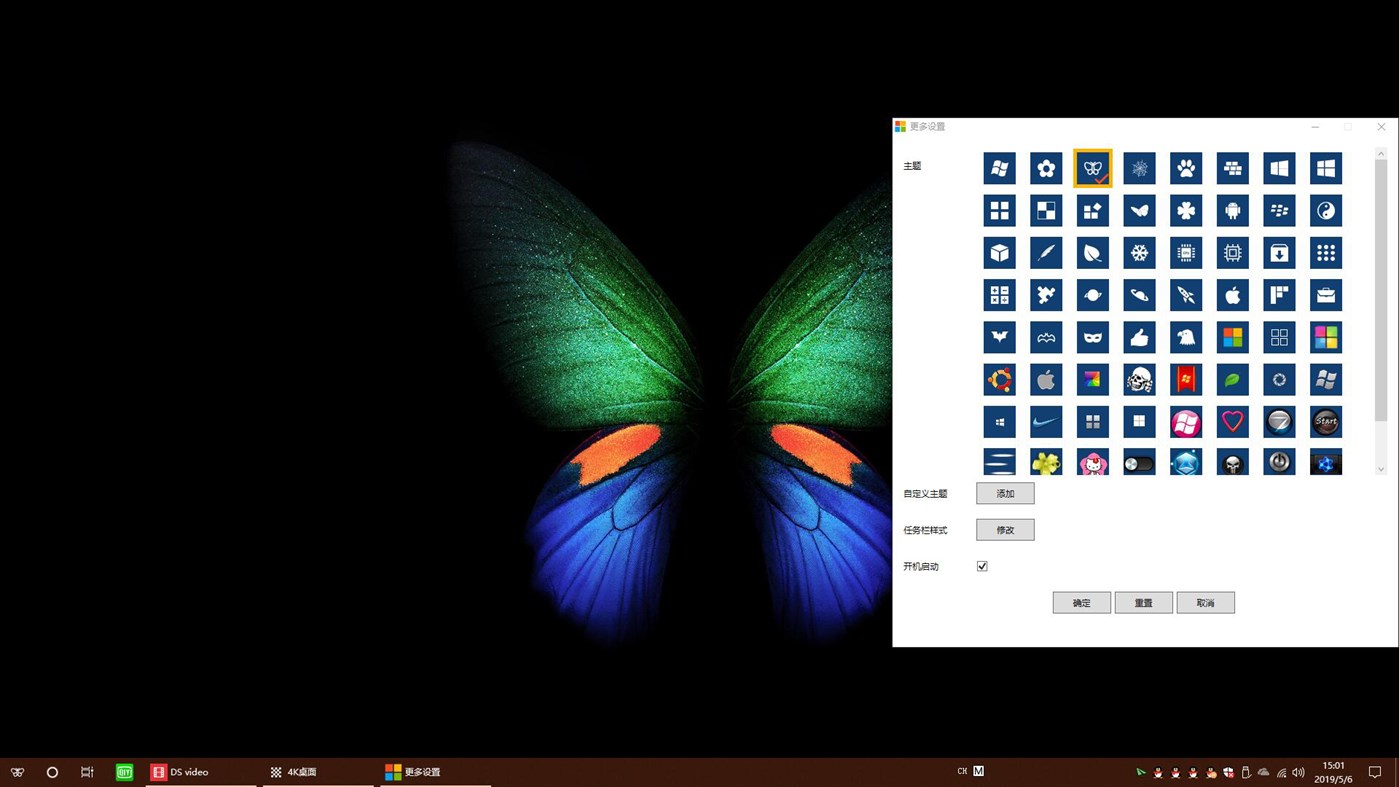This screenshot has width=1399, height=787.
Task: Open iQiyi from the taskbar
Action: click(x=124, y=771)
